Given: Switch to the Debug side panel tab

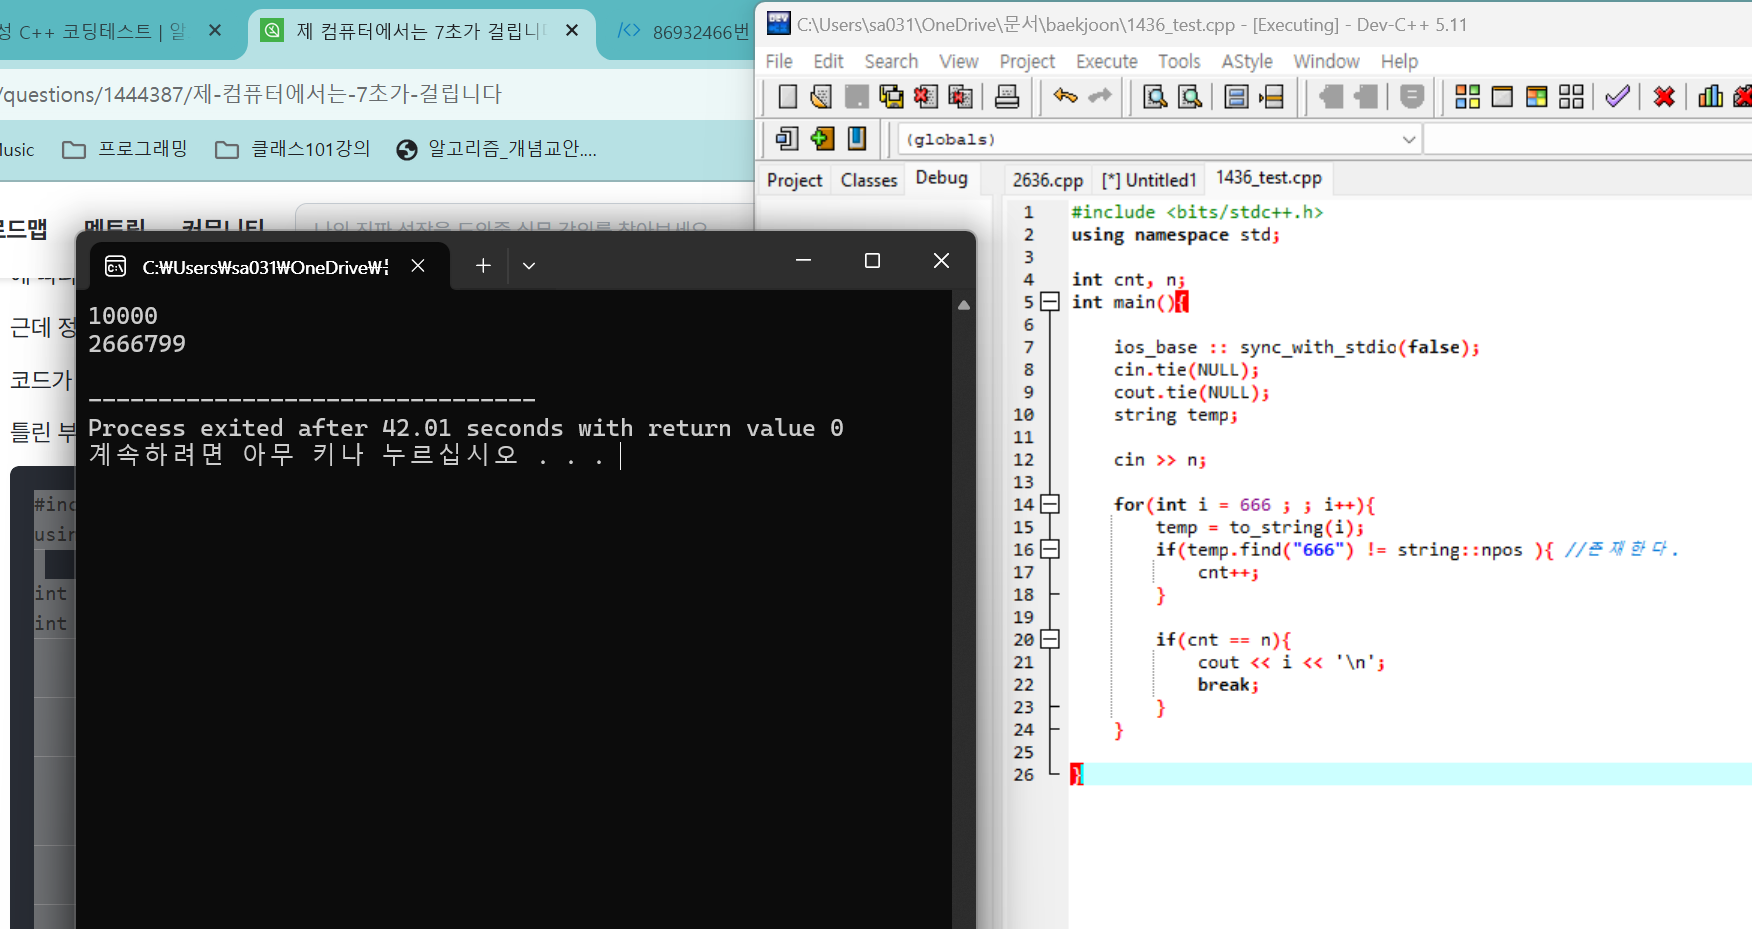Looking at the screenshot, I should click(x=941, y=178).
